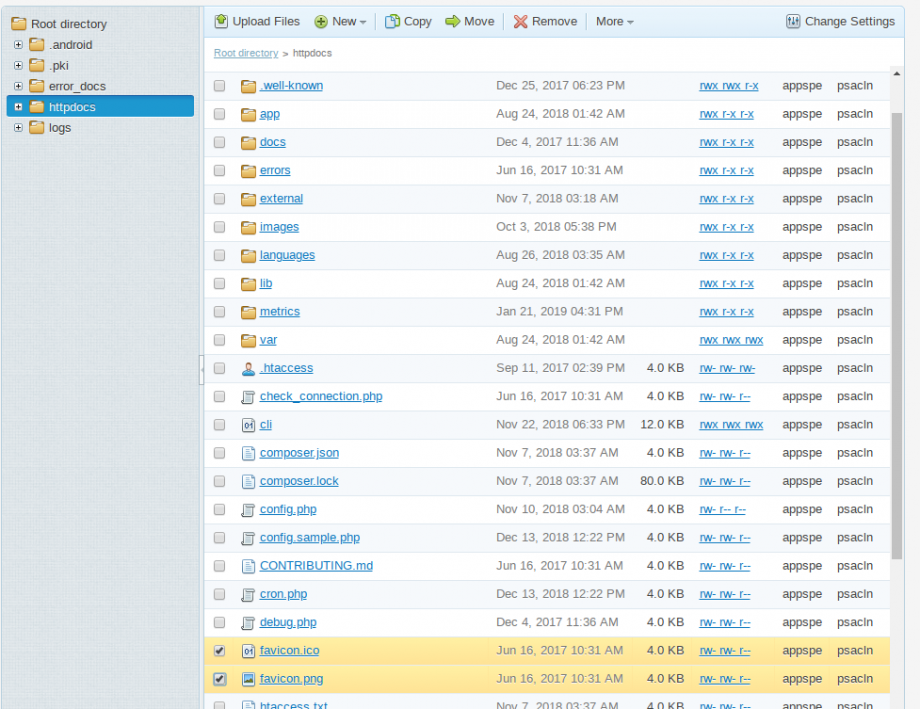Click the Change Settings sliders icon
The image size is (920, 709).
[x=793, y=21]
